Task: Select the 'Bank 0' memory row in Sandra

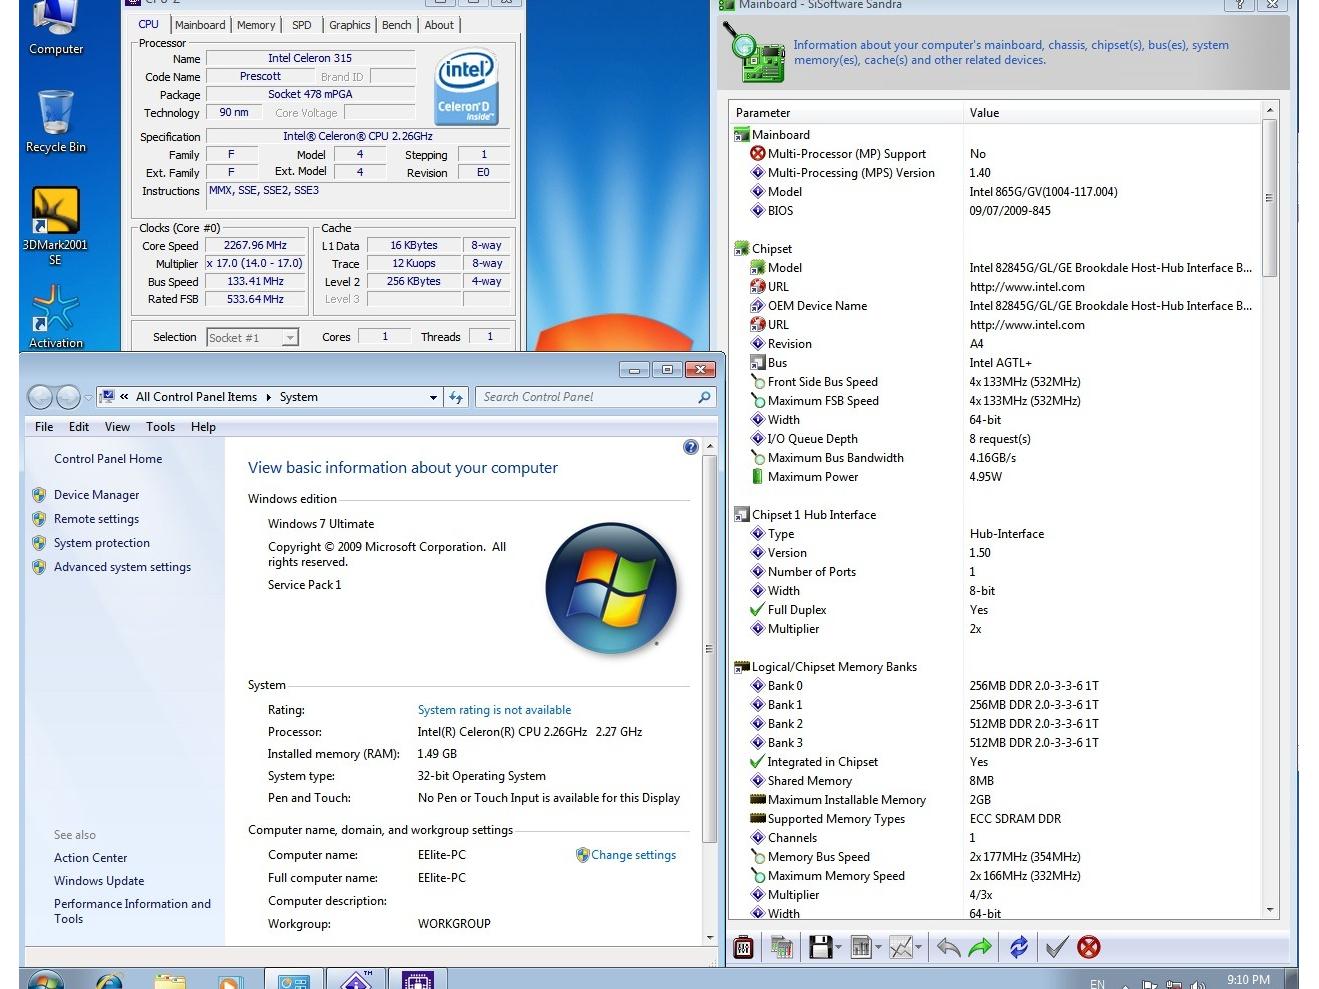Action: [x=995, y=686]
